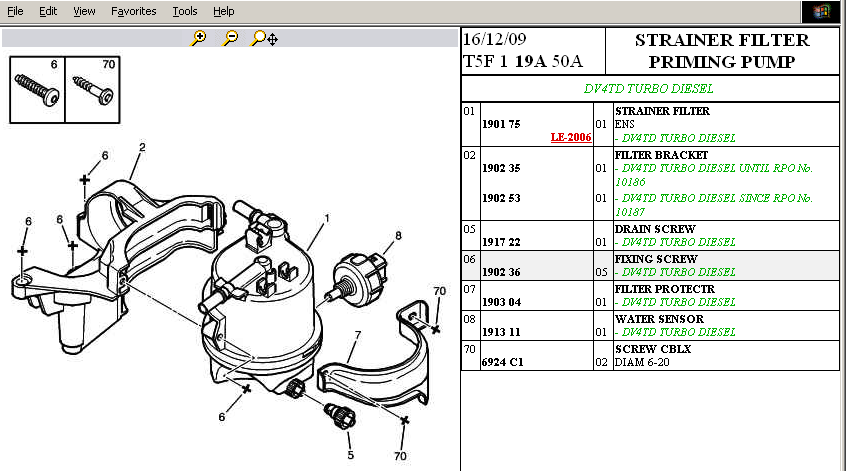Click the FILTER BRACKET description
This screenshot has height=471, width=846.
coord(661,155)
